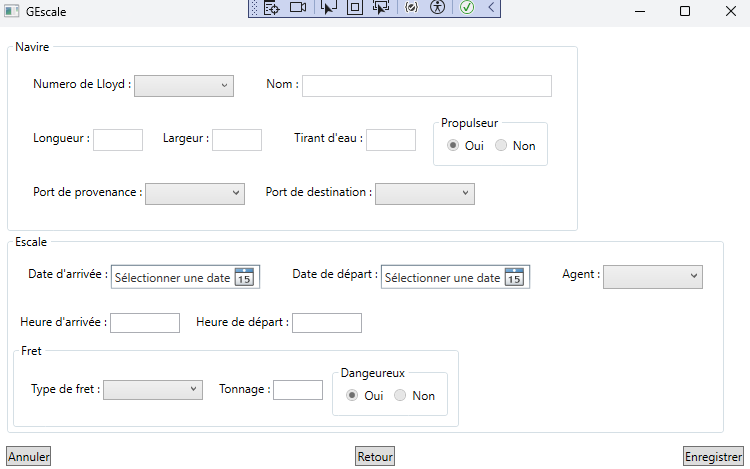The image size is (750, 469).
Task: Choose Non under Dangereux
Action: (401, 395)
